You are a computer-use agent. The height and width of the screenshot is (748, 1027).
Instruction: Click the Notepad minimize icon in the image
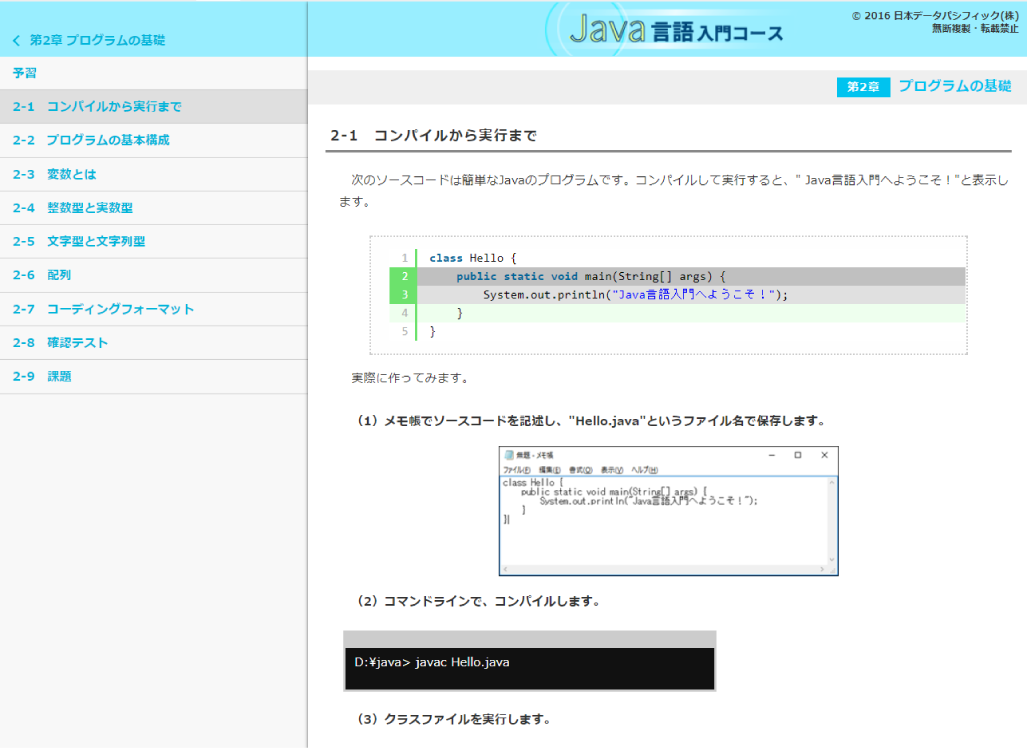pyautogui.click(x=772, y=455)
